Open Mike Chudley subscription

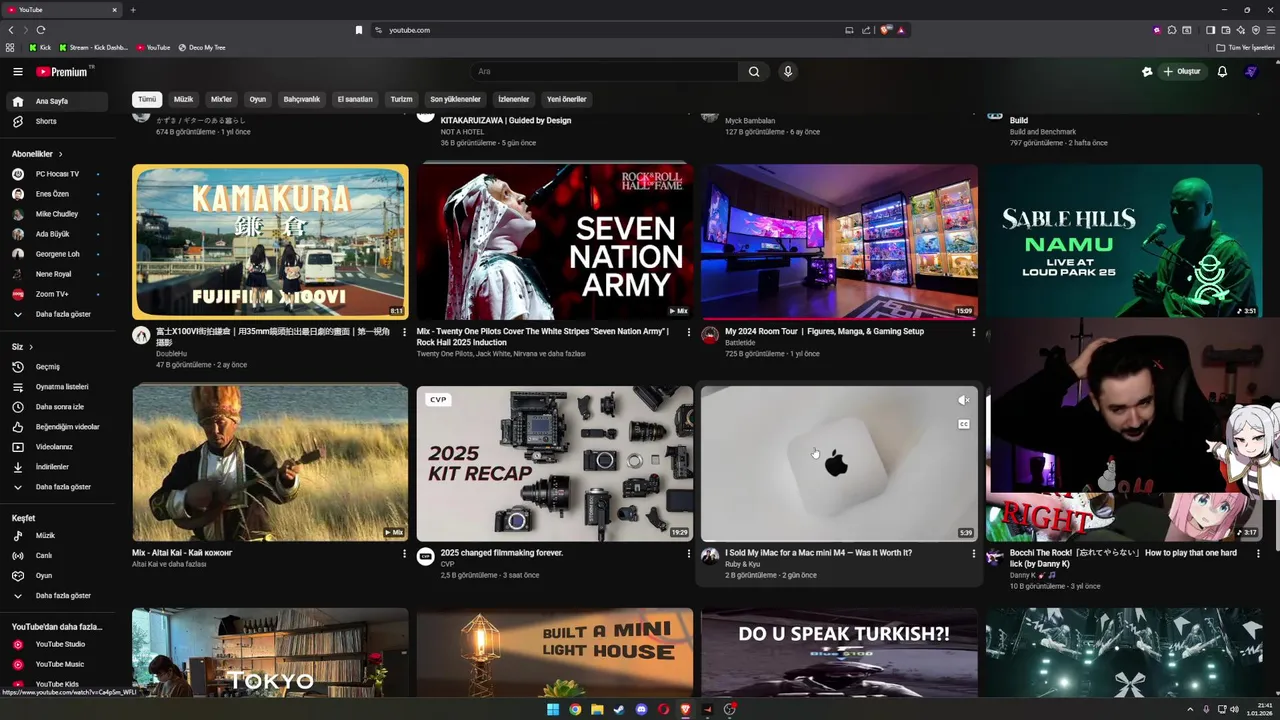(57, 214)
